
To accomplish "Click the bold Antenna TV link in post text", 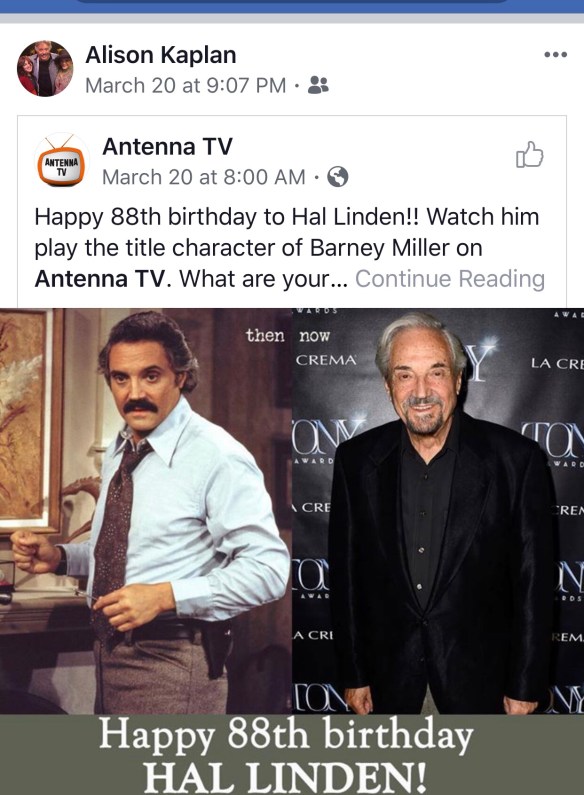I will 100,278.
